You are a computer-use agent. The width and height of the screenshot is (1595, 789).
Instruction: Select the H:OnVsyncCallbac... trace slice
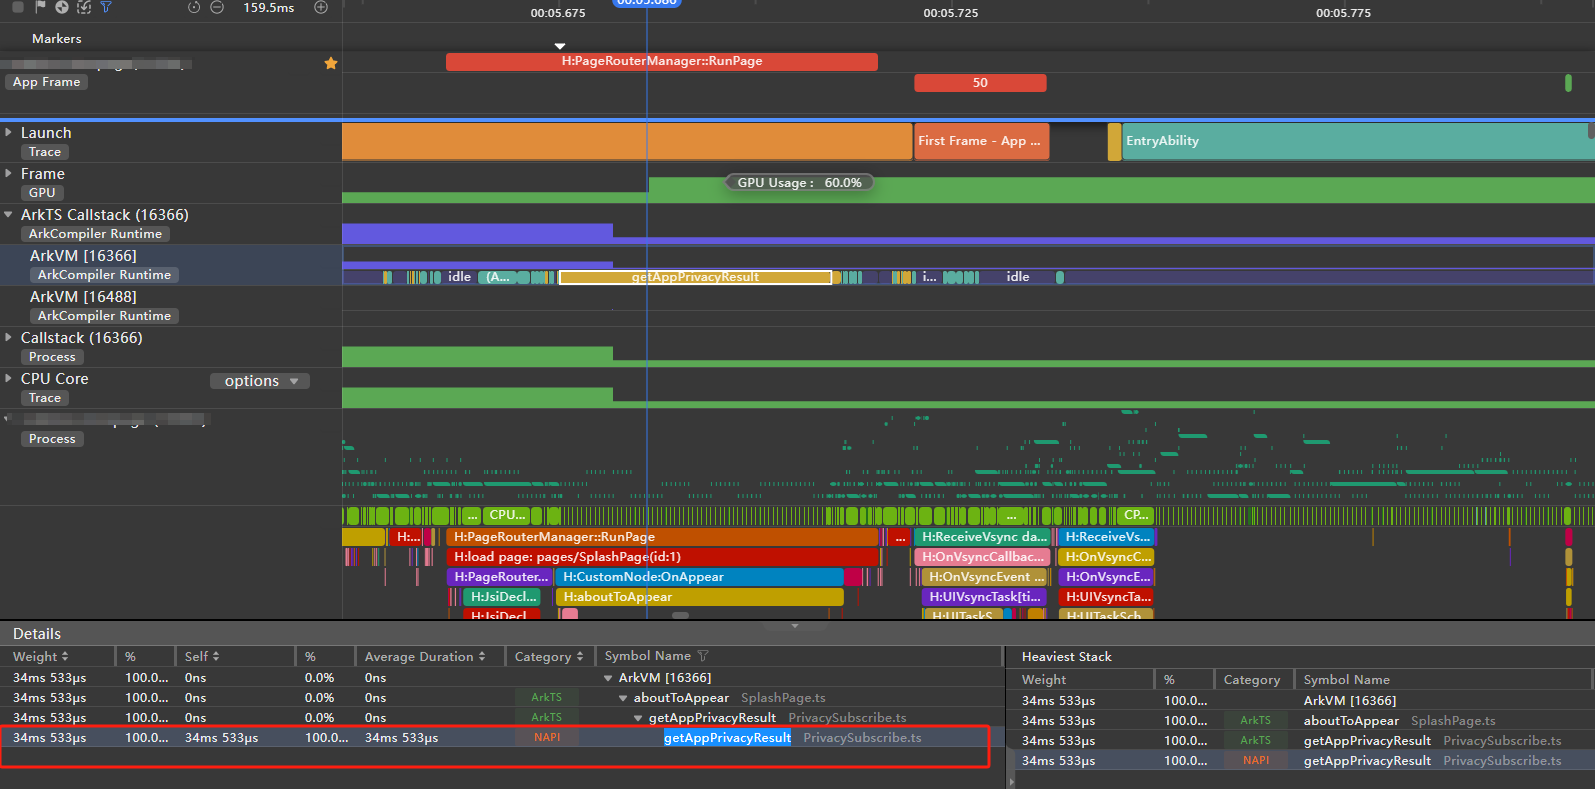point(982,557)
